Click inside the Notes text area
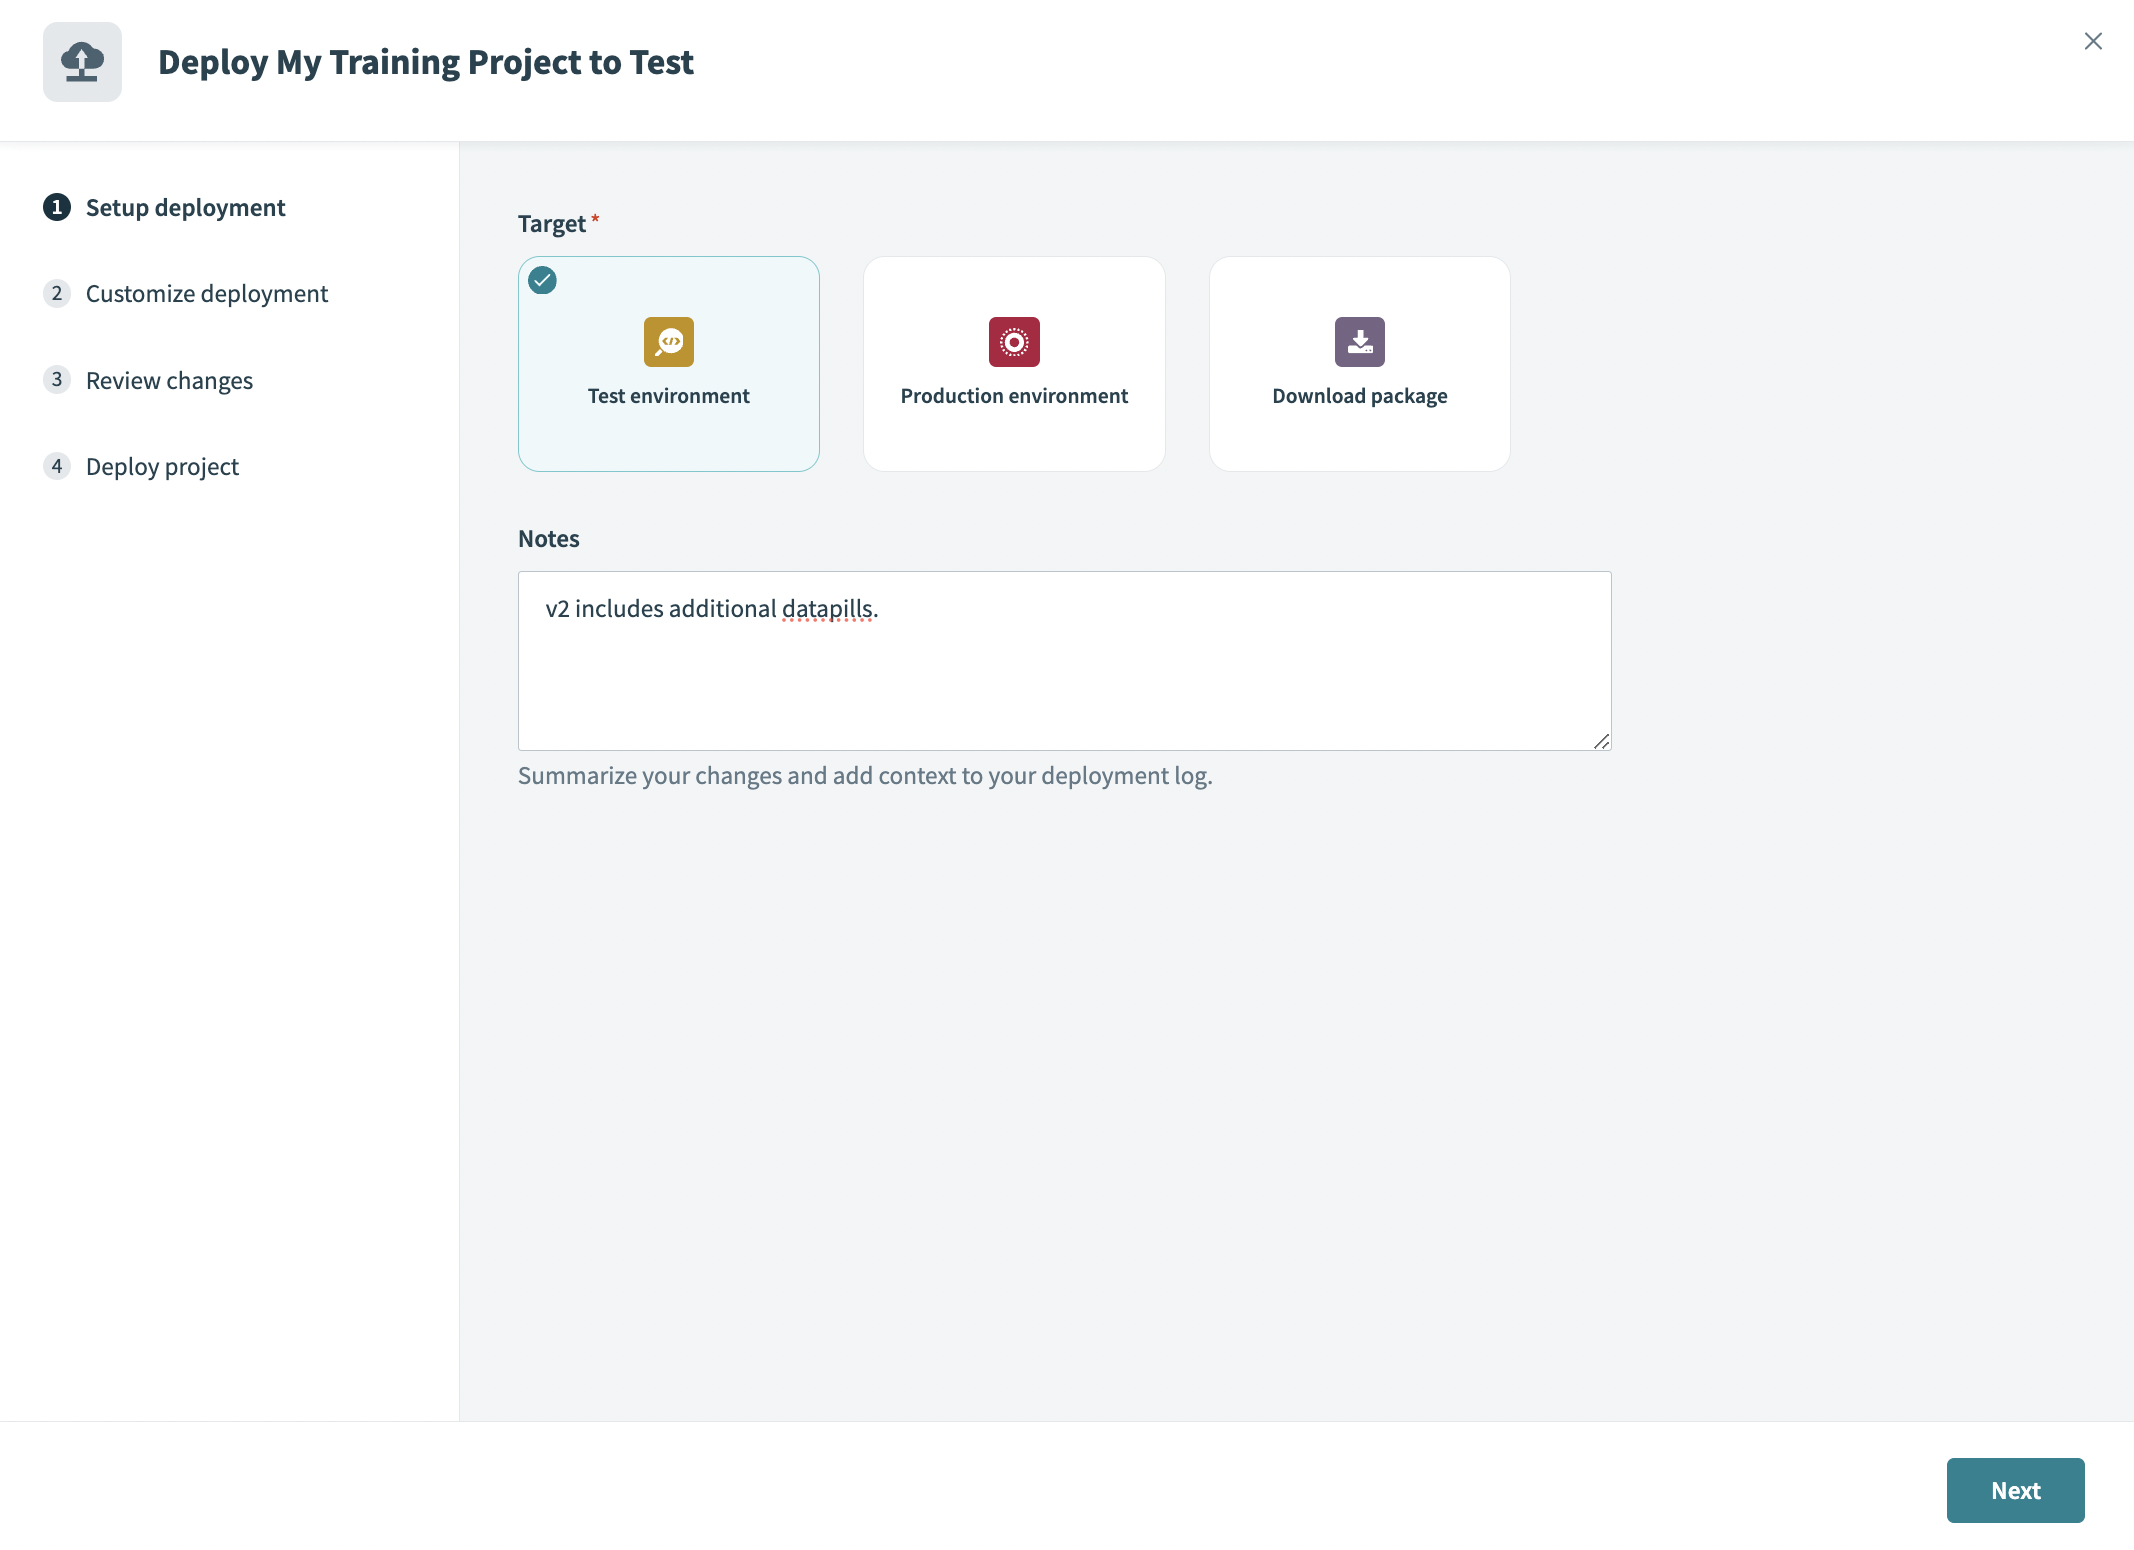Image resolution: width=2134 pixels, height=1550 pixels. pyautogui.click(x=1064, y=680)
